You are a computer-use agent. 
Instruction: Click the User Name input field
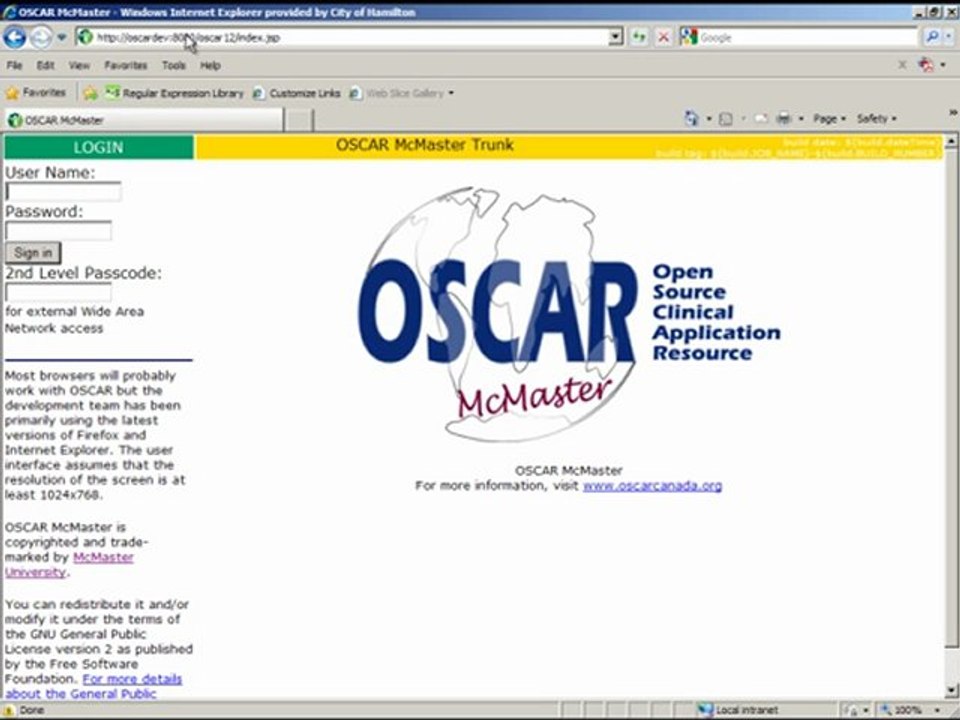pyautogui.click(x=63, y=192)
